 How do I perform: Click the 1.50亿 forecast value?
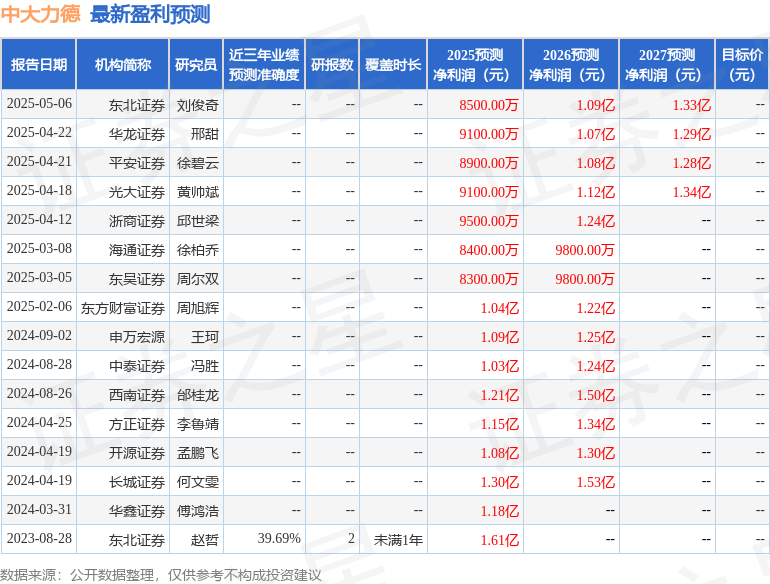(595, 395)
